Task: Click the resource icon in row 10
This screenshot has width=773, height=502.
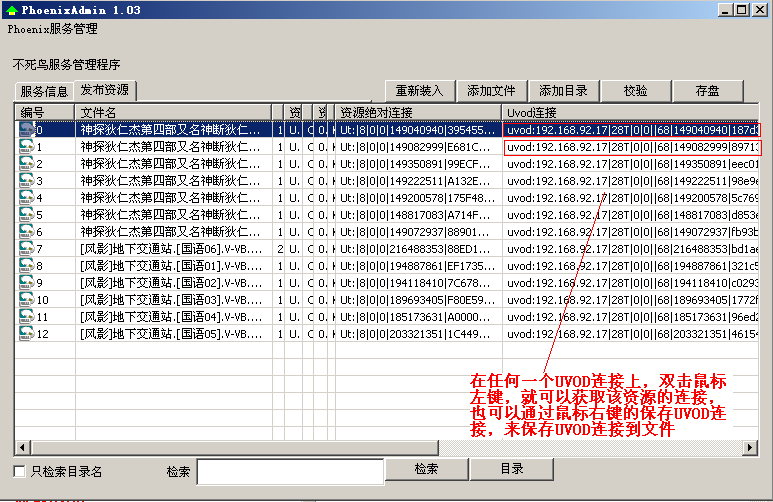Action: pyautogui.click(x=27, y=300)
